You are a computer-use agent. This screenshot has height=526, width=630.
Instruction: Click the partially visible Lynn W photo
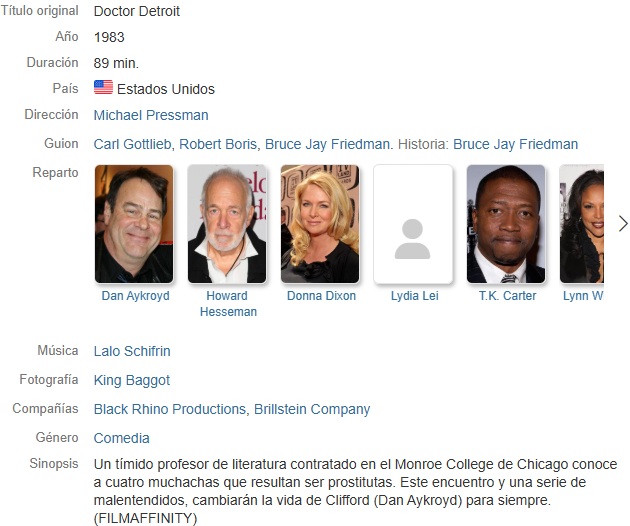click(582, 224)
